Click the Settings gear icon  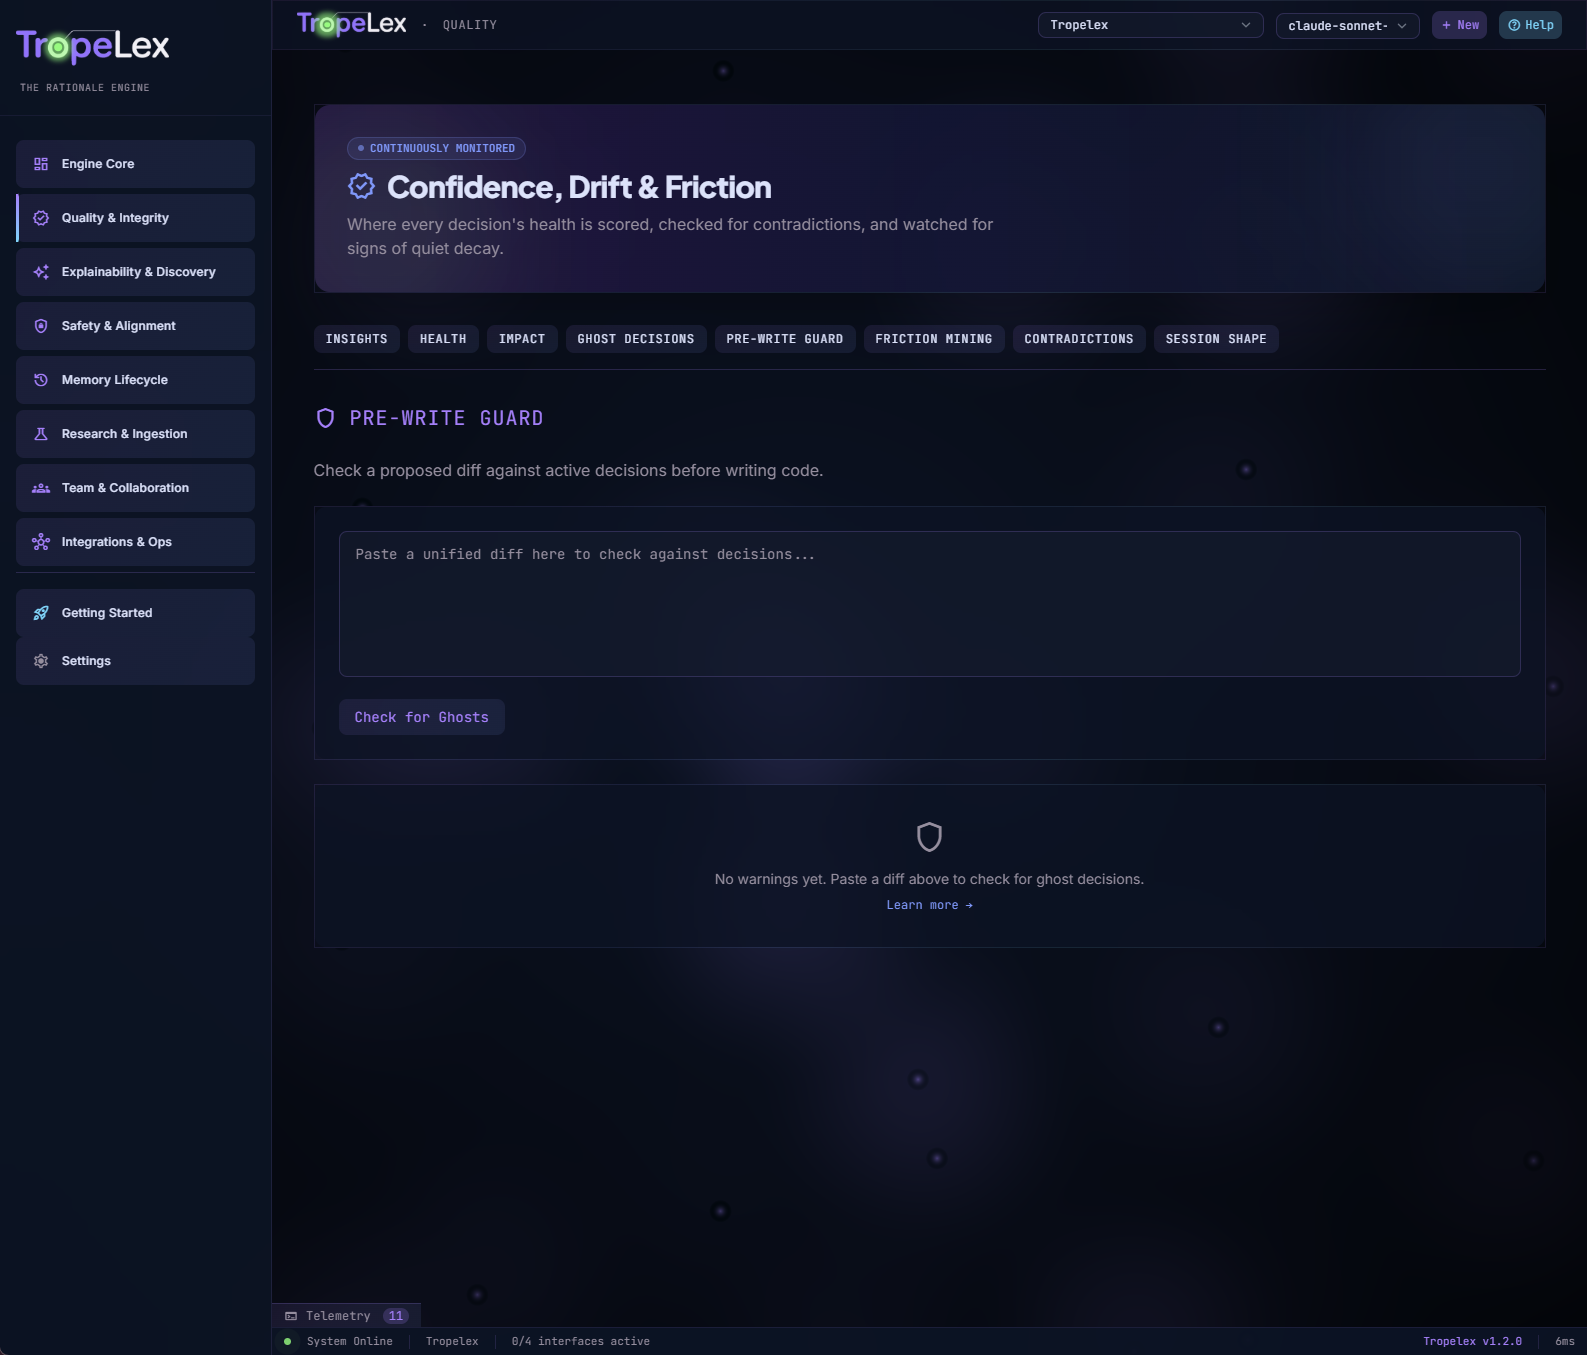[x=41, y=661]
